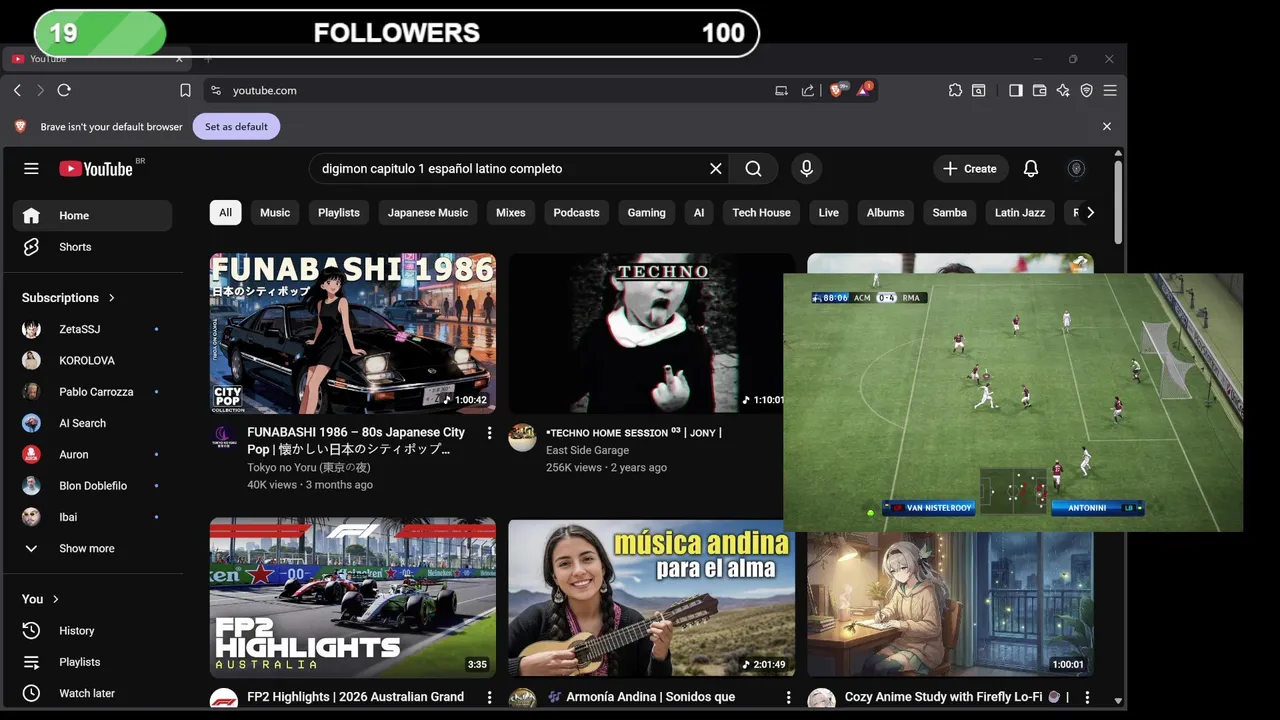Show more category chips with right arrow
This screenshot has width=1280, height=720.
pyautogui.click(x=1090, y=212)
